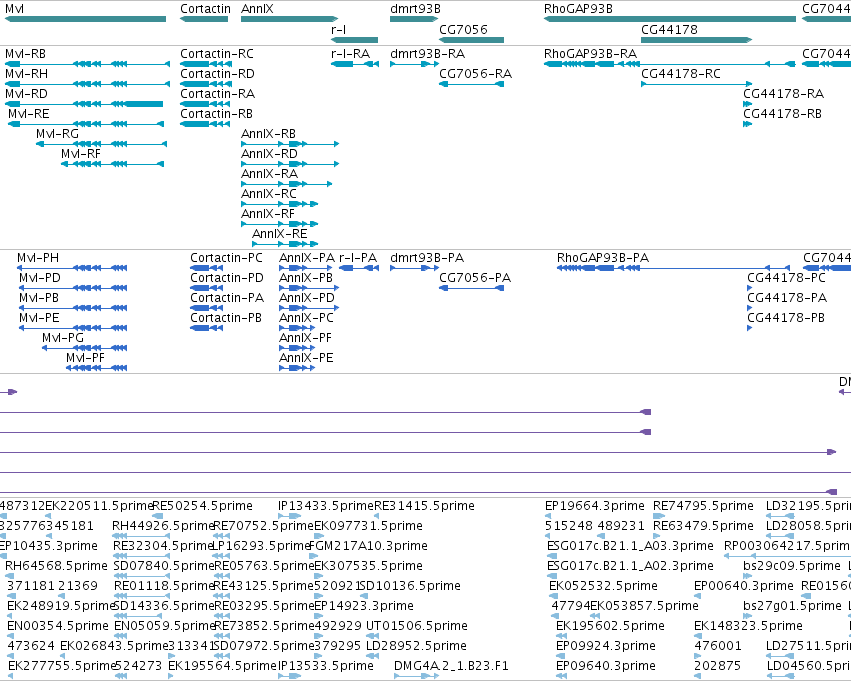Click the AnnIX-RE transcript
This screenshot has height=681, width=851.
click(x=285, y=244)
